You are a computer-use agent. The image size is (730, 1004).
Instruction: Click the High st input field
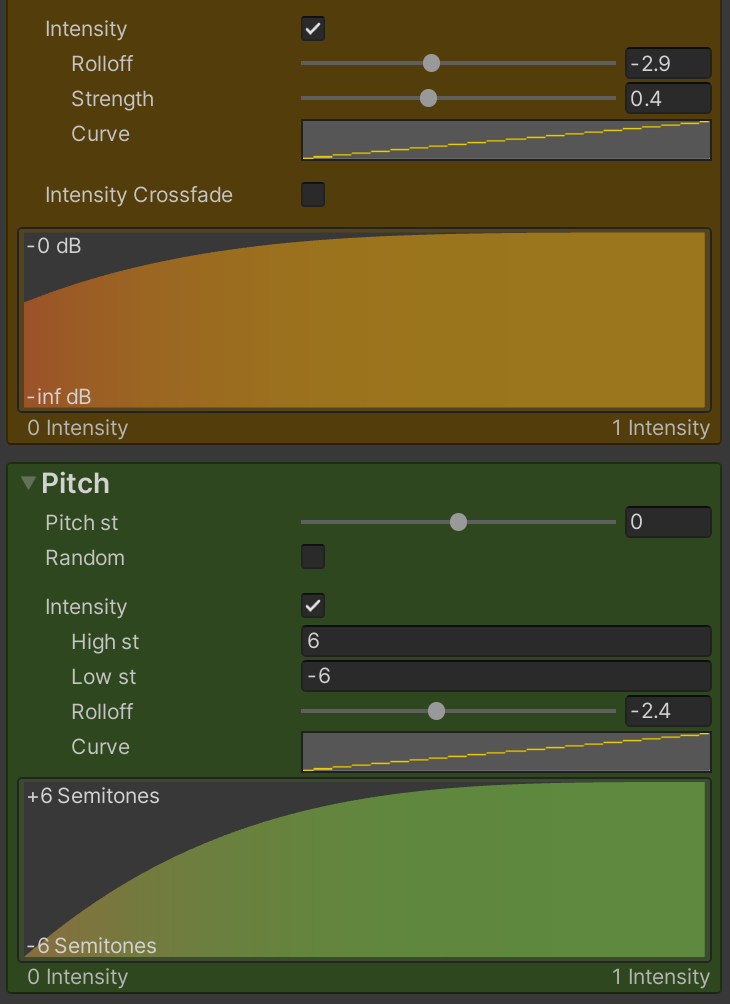[x=506, y=641]
